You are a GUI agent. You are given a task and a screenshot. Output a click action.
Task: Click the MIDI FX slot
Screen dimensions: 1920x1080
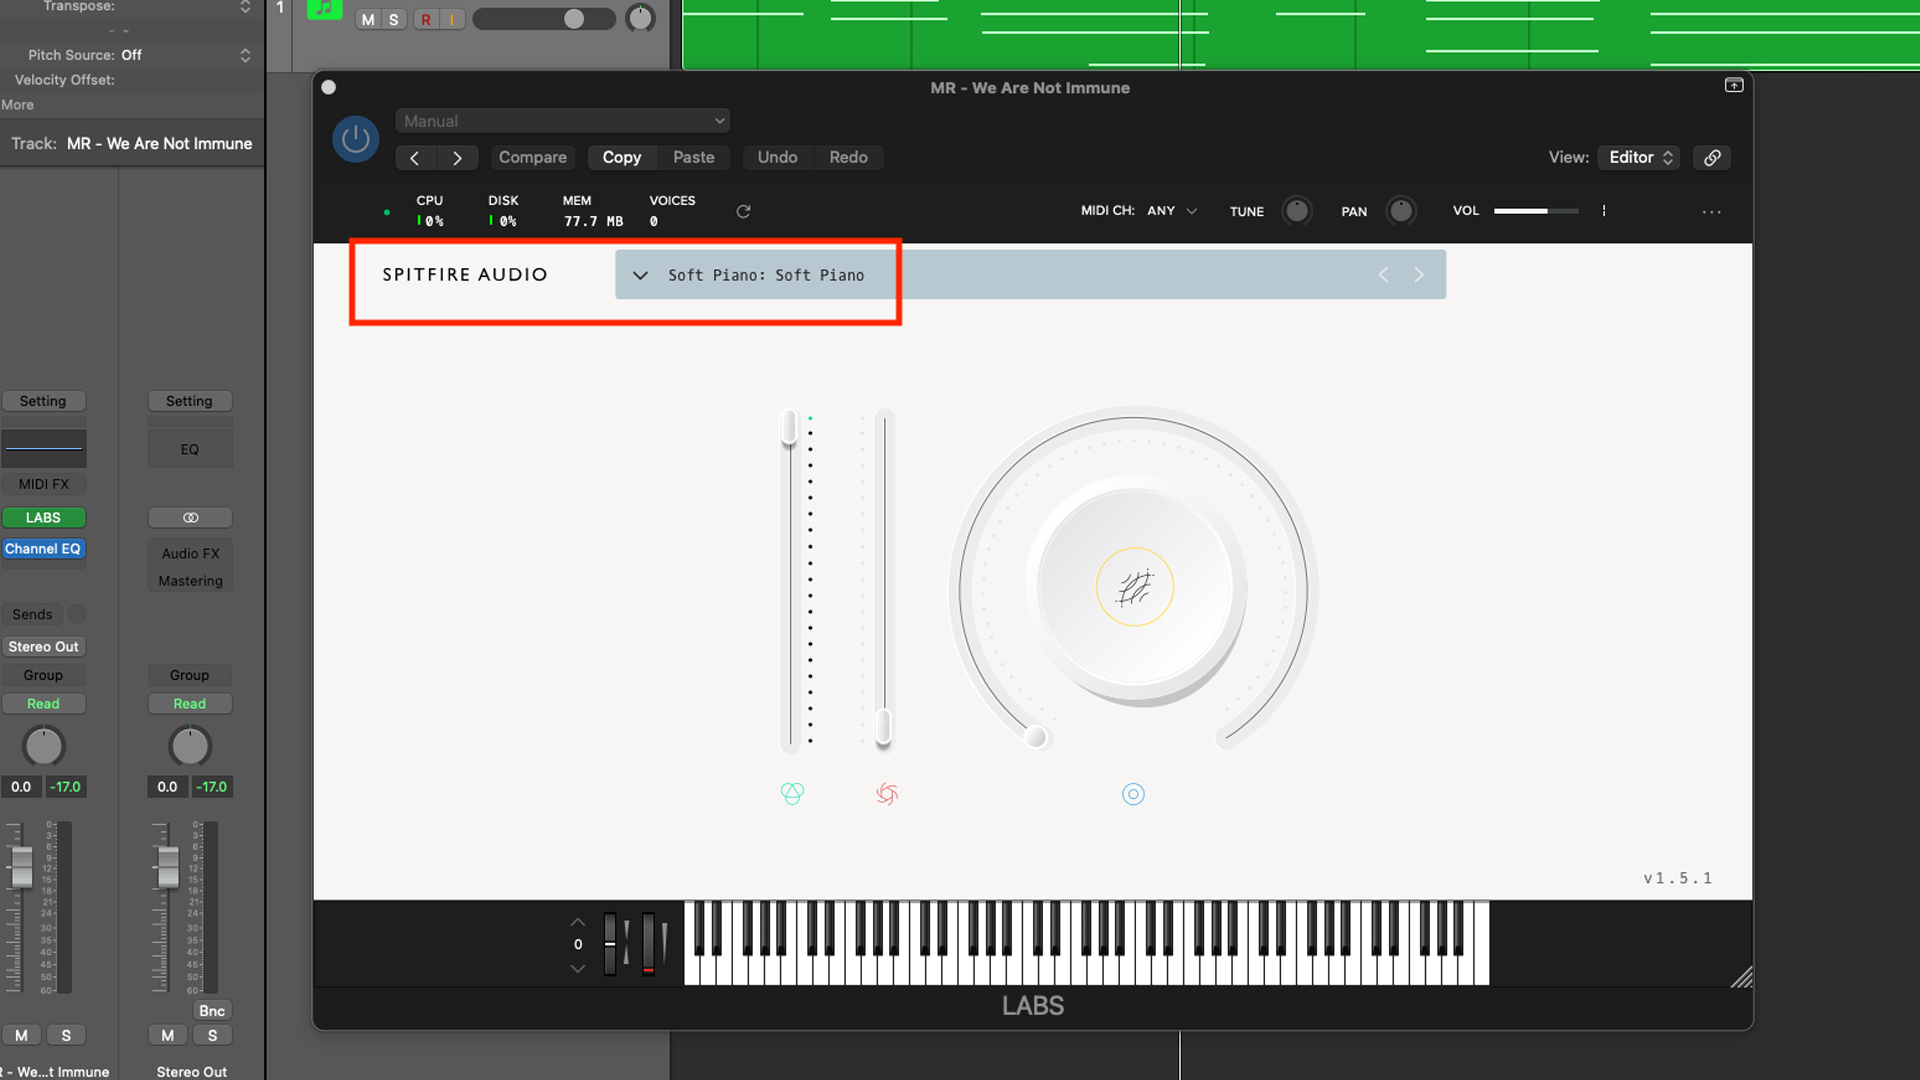[43, 484]
